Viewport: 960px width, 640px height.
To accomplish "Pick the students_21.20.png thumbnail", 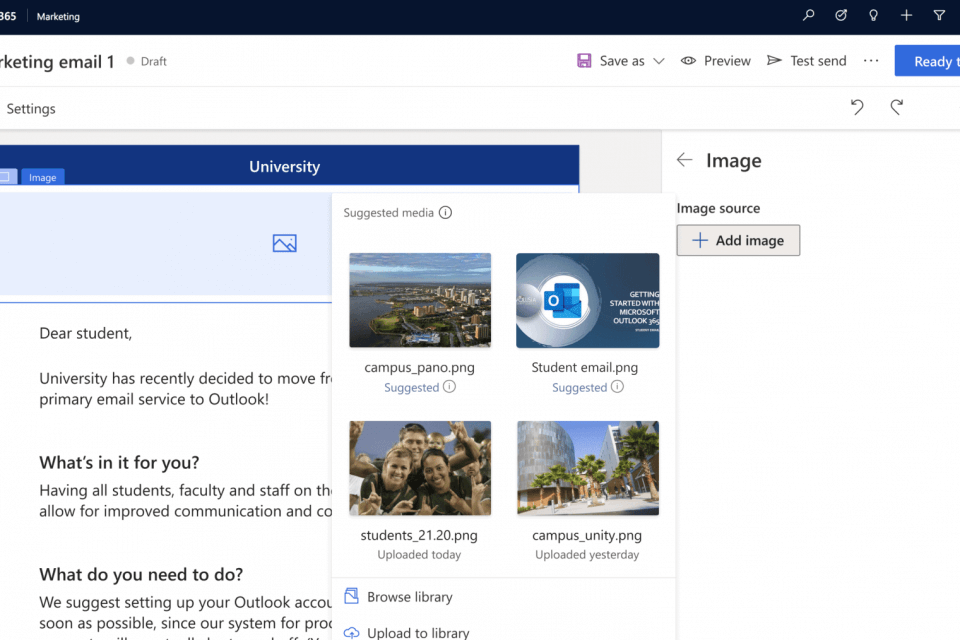I will [420, 468].
